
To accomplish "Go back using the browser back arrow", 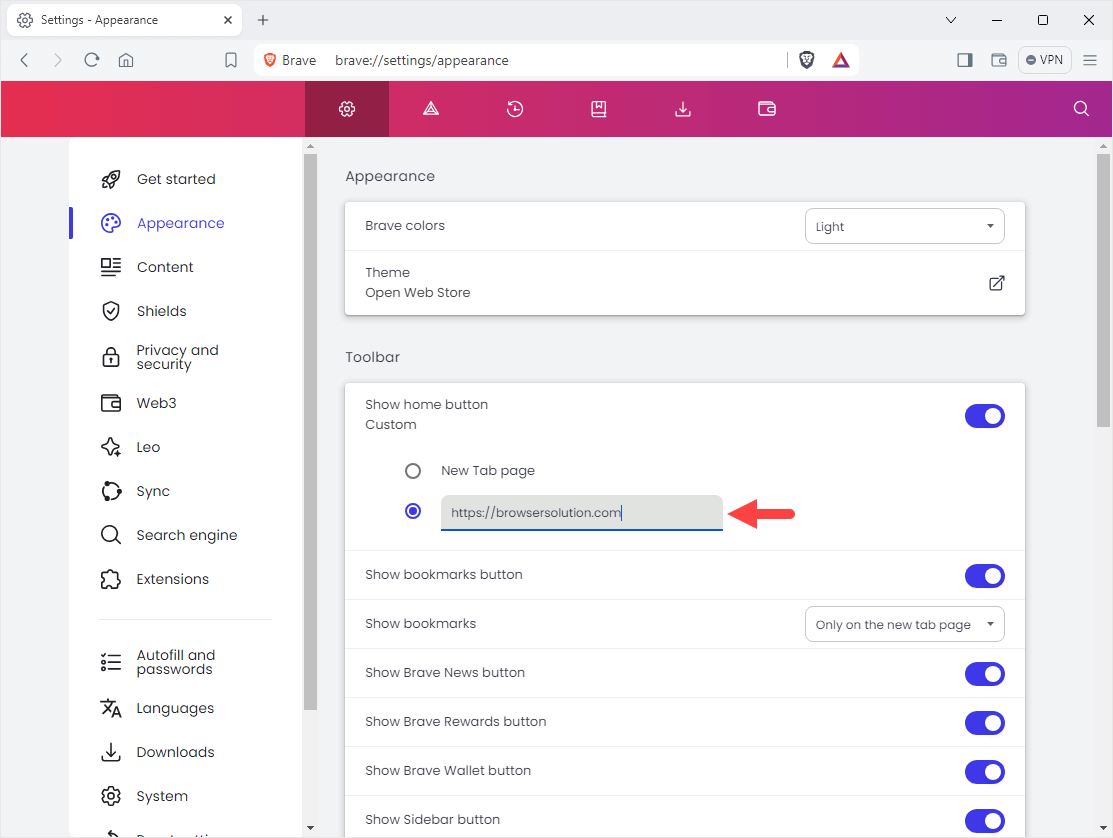I will point(25,60).
